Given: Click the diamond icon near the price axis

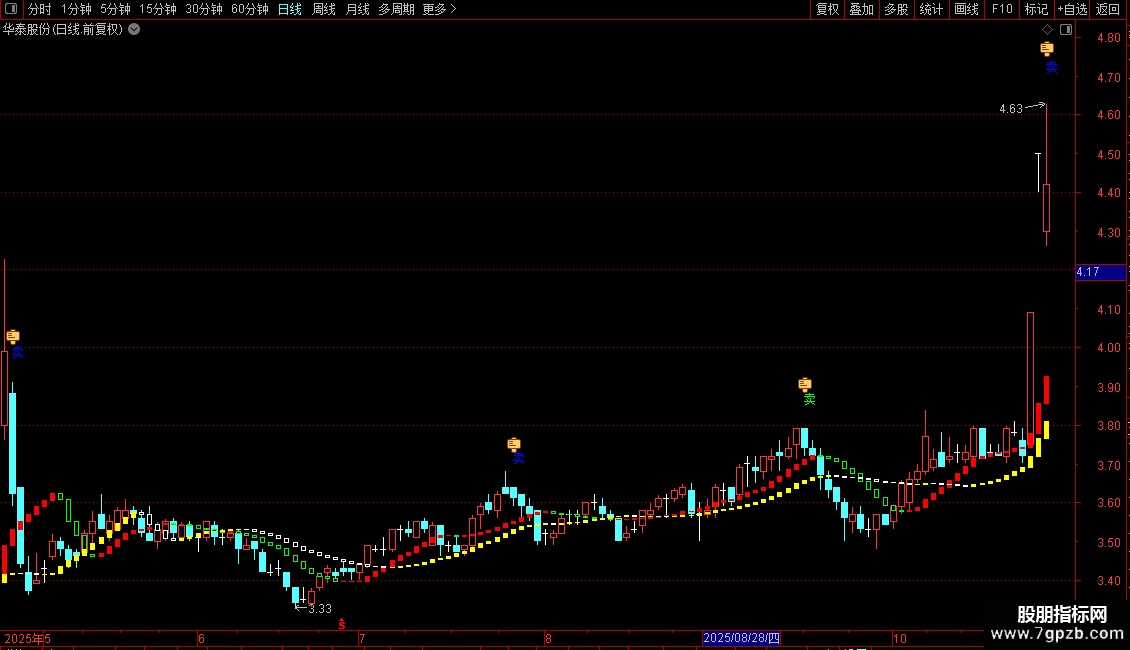Looking at the screenshot, I should pos(1047,30).
